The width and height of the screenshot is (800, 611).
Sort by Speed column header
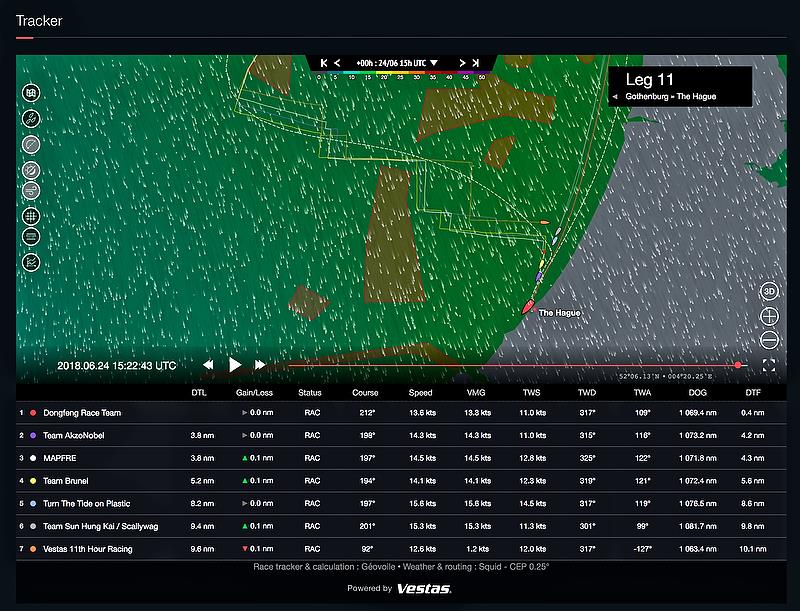(420, 393)
